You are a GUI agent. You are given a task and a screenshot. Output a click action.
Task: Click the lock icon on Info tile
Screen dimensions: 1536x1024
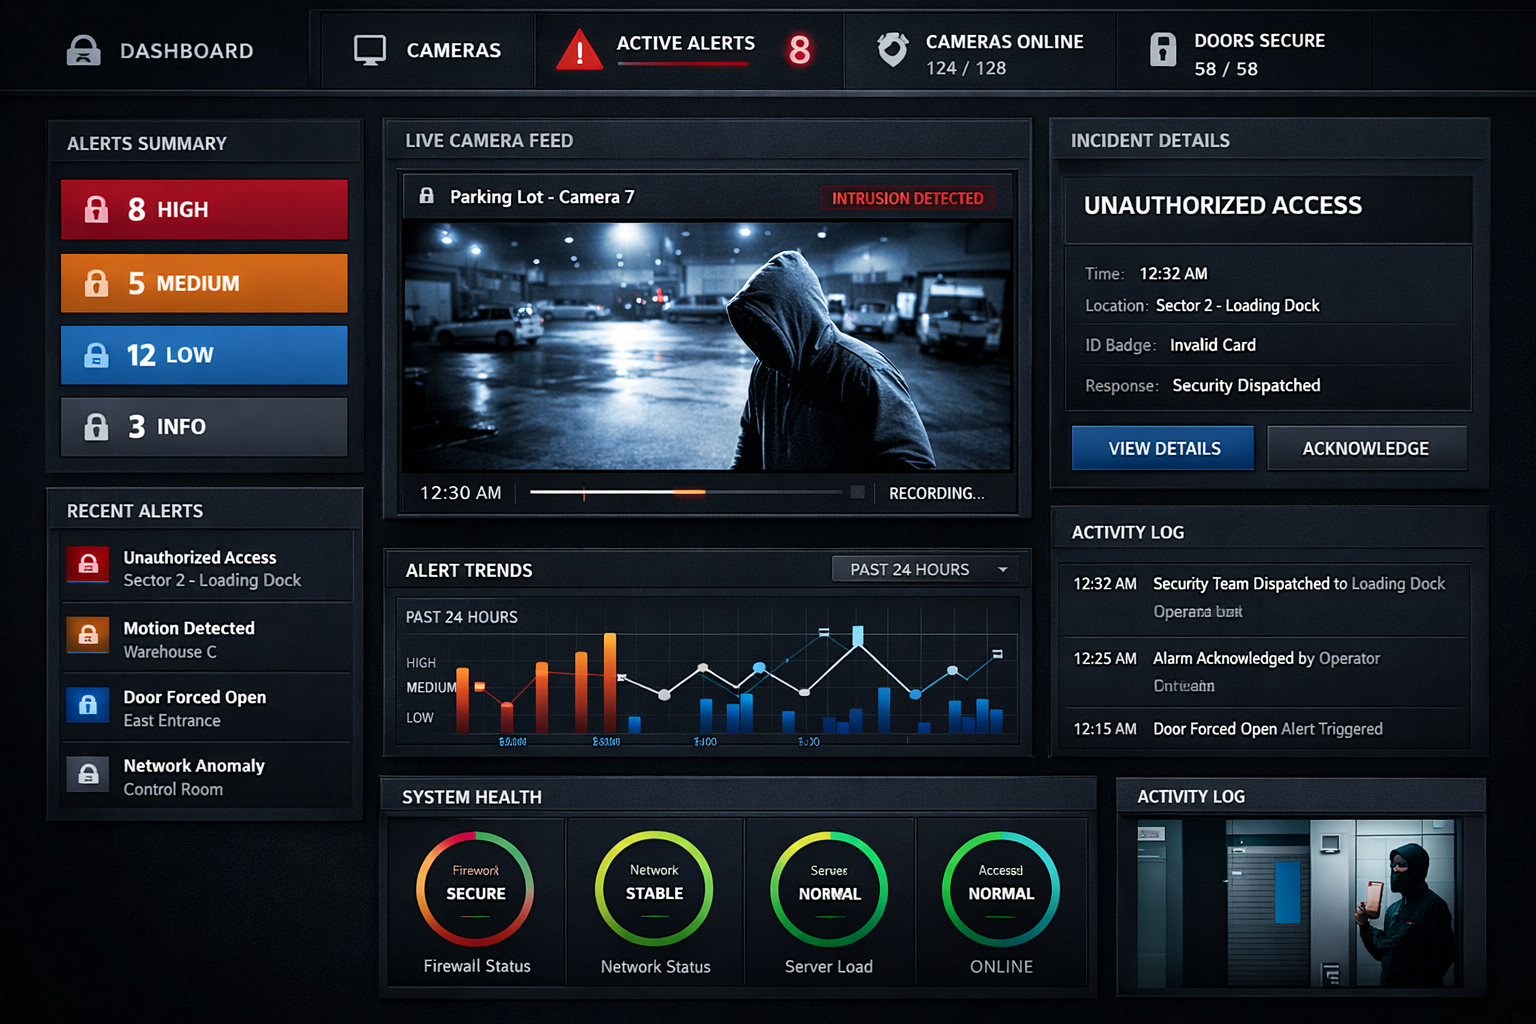(96, 427)
